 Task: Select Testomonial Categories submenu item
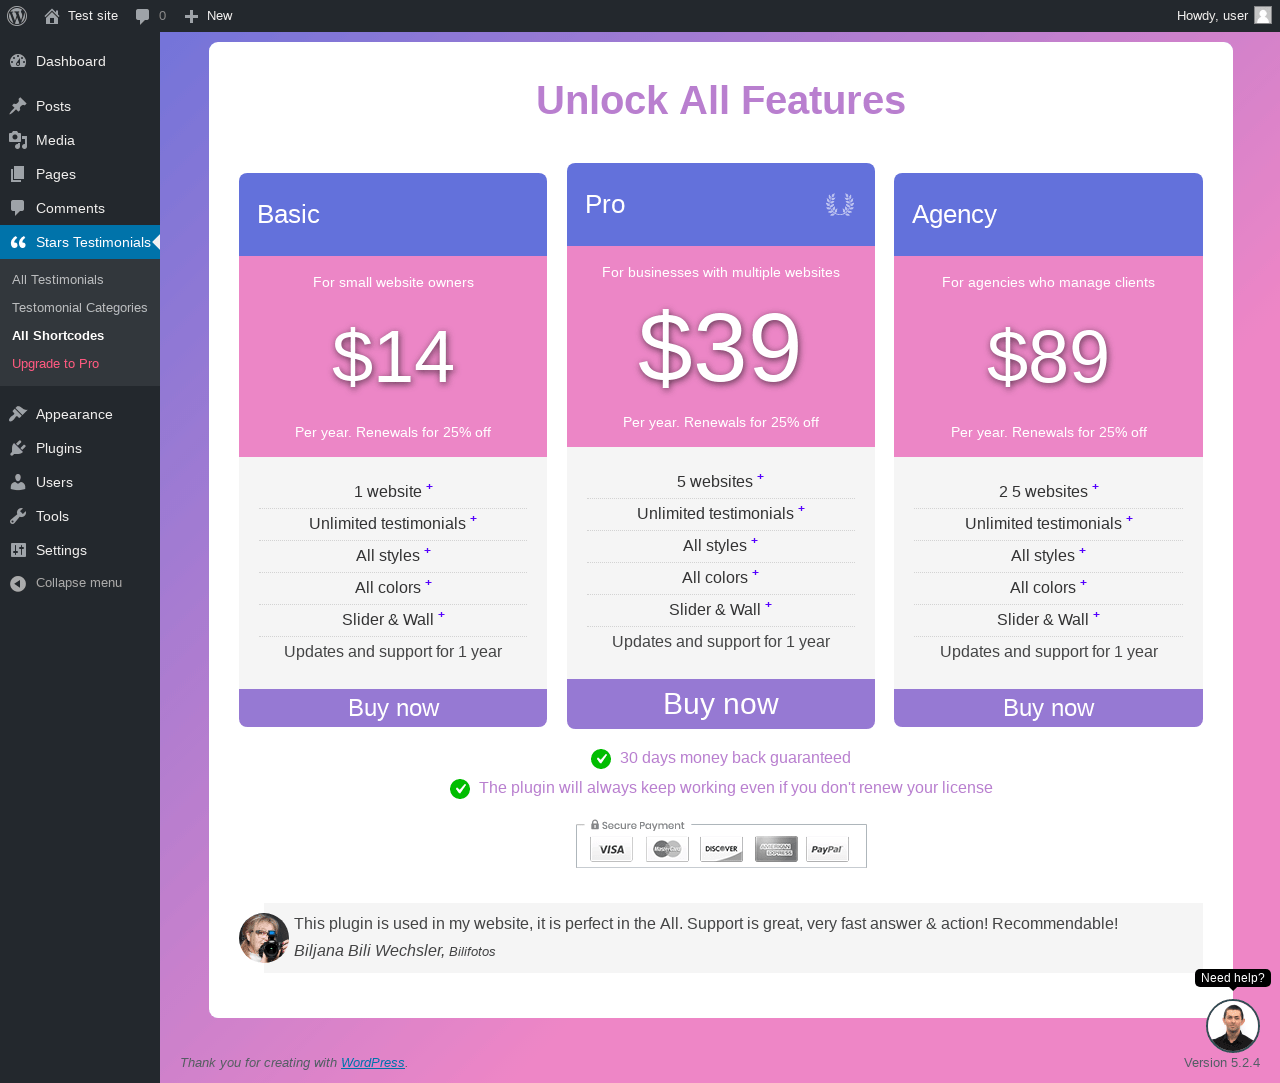(80, 308)
